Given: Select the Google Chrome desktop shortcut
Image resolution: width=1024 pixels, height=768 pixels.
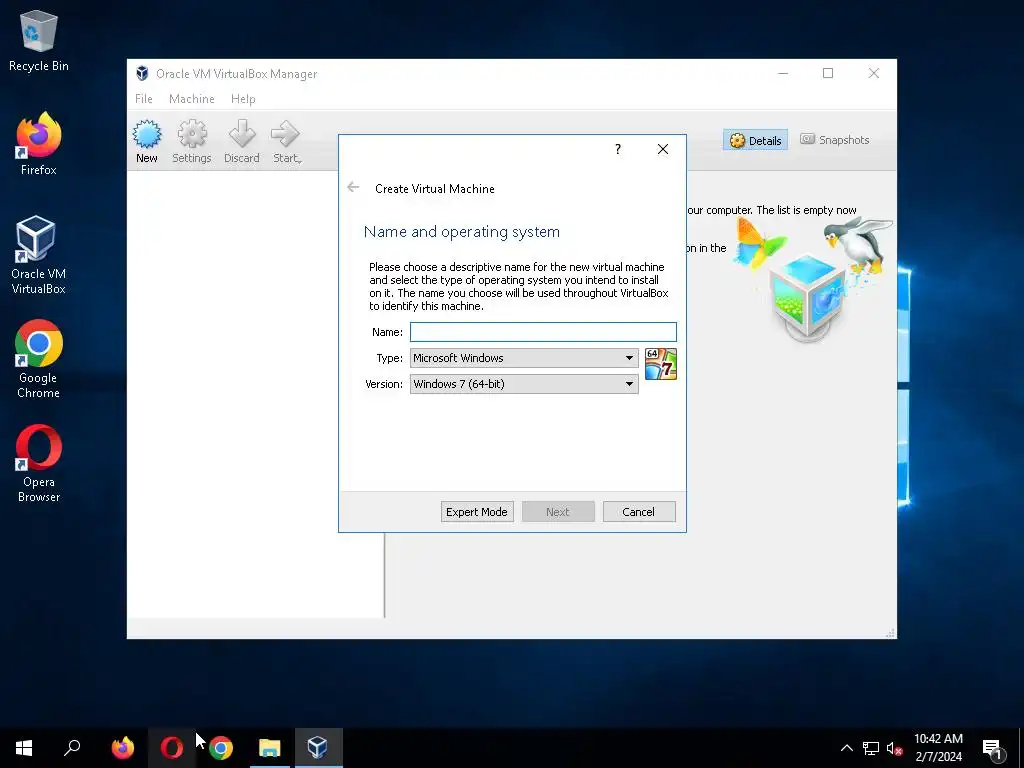Looking at the screenshot, I should click(x=39, y=359).
